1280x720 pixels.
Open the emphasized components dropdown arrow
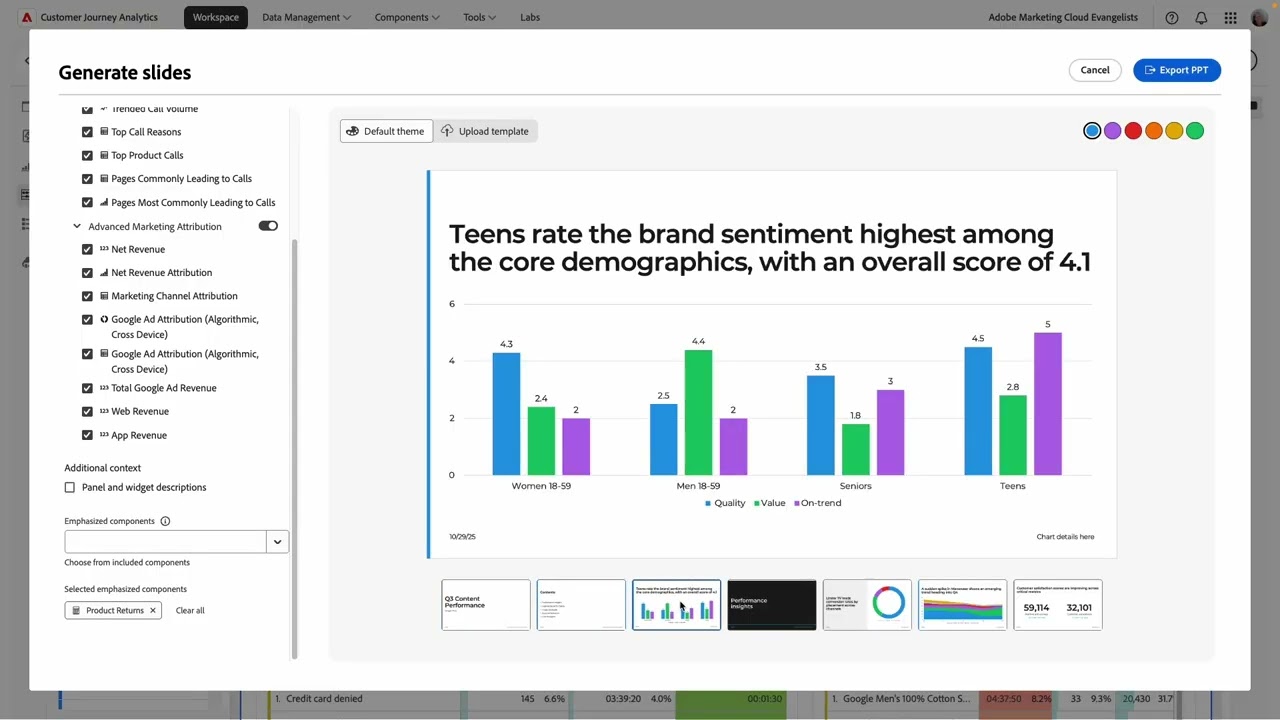pos(277,541)
